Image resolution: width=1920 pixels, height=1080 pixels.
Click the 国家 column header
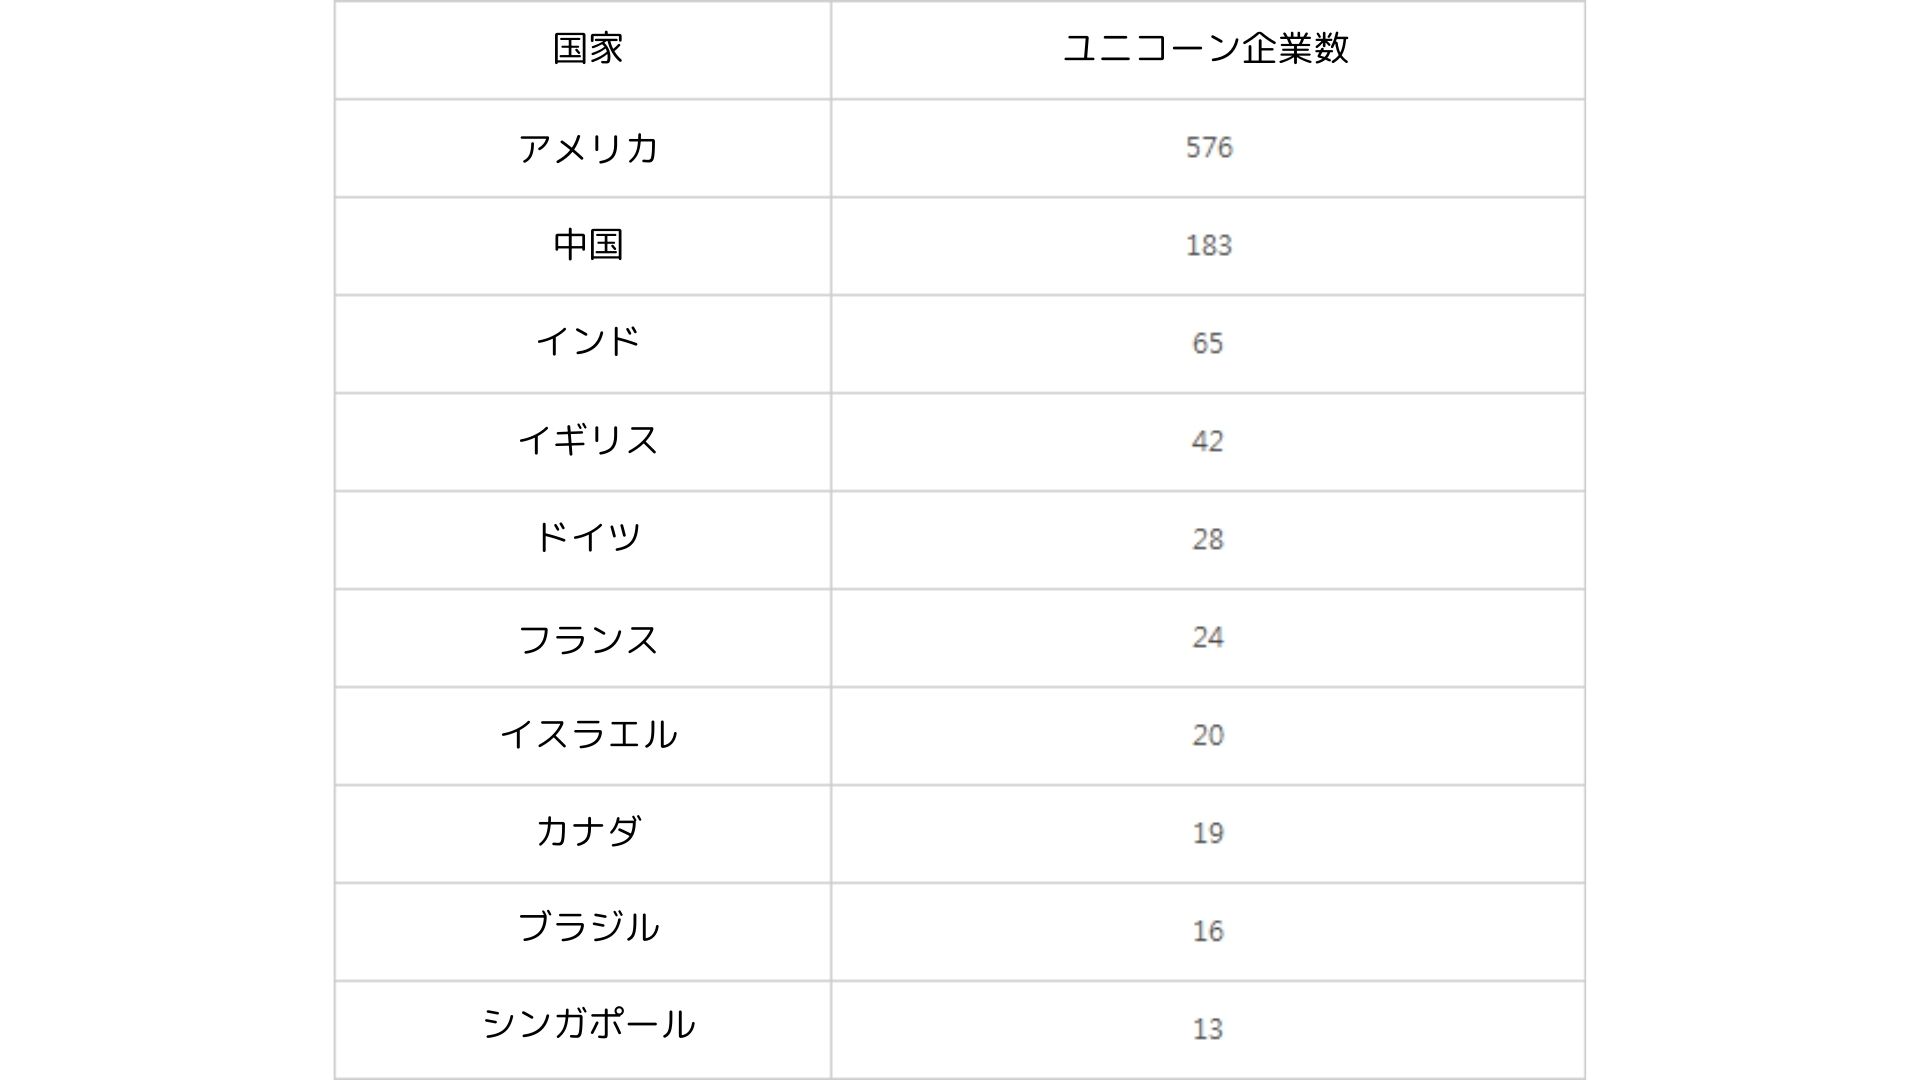(583, 50)
